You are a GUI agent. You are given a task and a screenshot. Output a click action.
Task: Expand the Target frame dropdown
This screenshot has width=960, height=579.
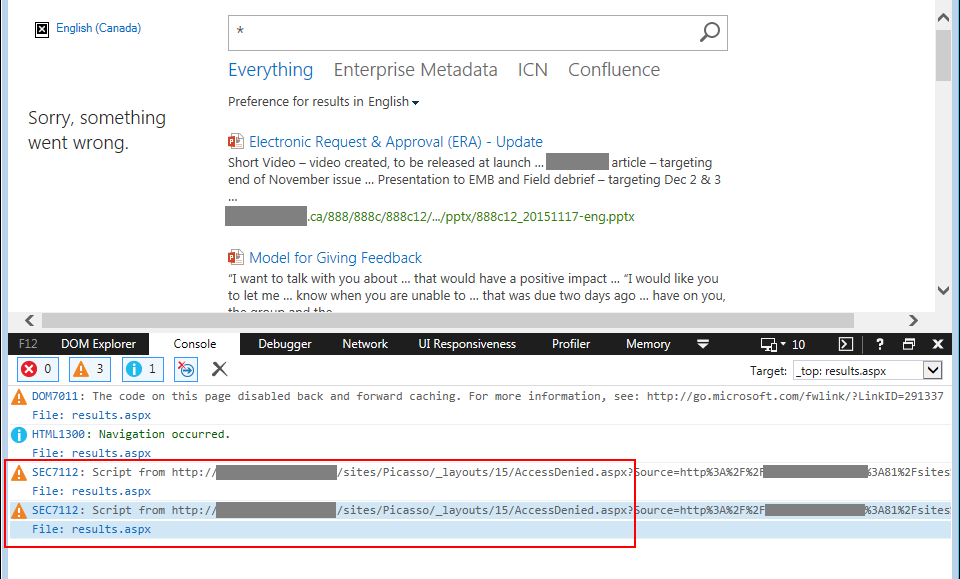pos(932,370)
